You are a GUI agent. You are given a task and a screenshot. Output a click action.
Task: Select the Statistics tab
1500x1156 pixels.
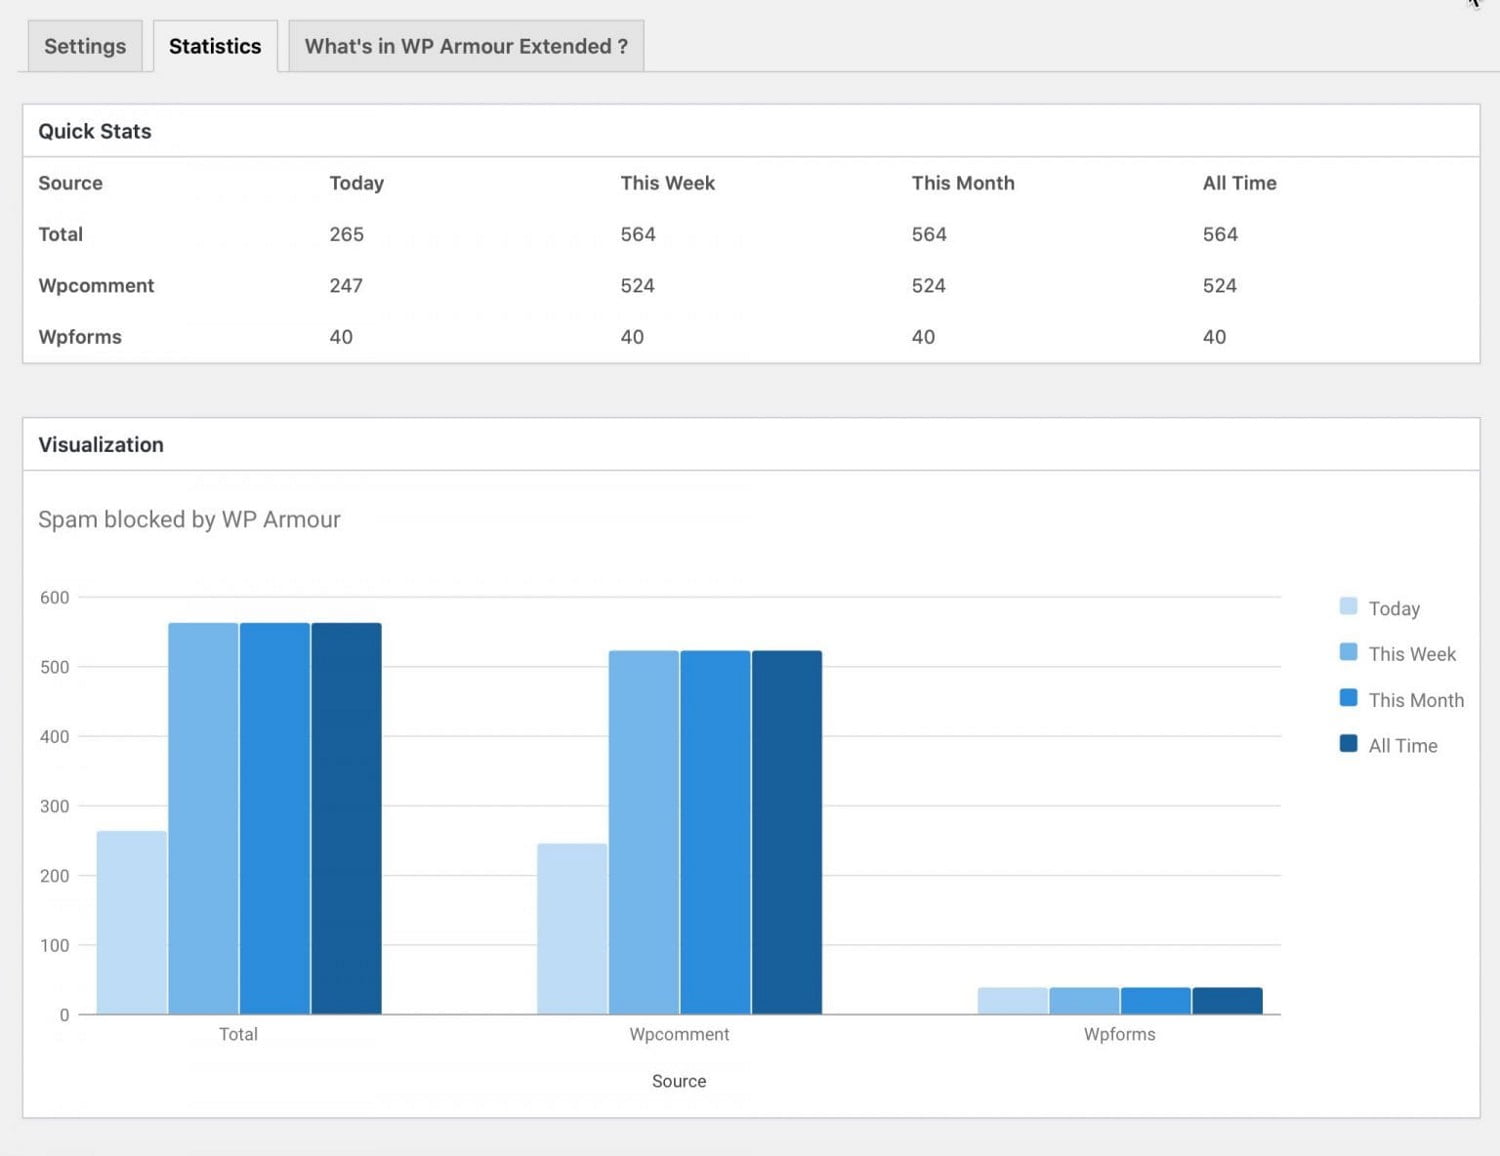click(x=215, y=46)
